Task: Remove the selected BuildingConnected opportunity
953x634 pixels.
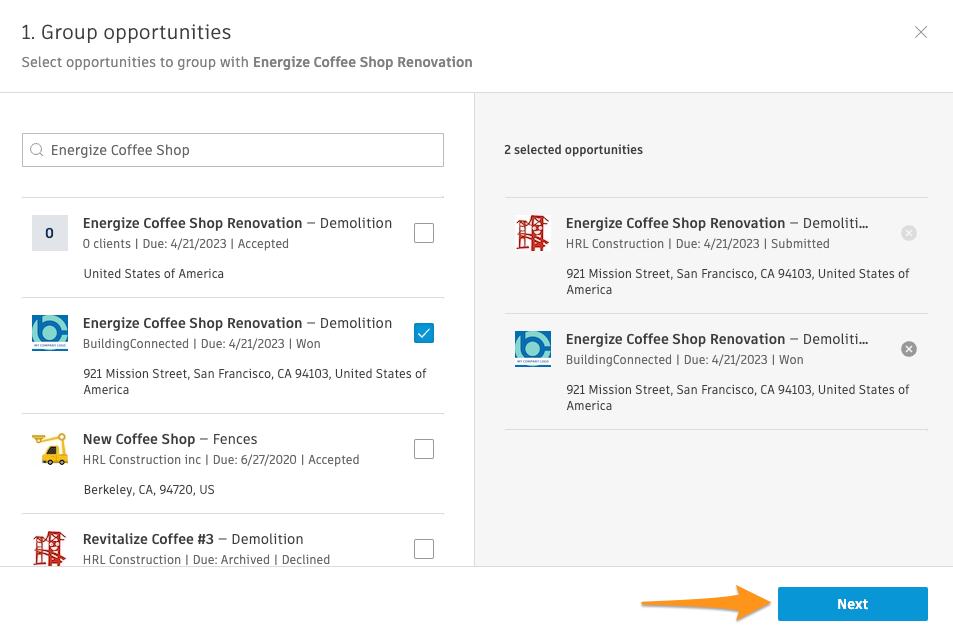Action: coord(908,349)
